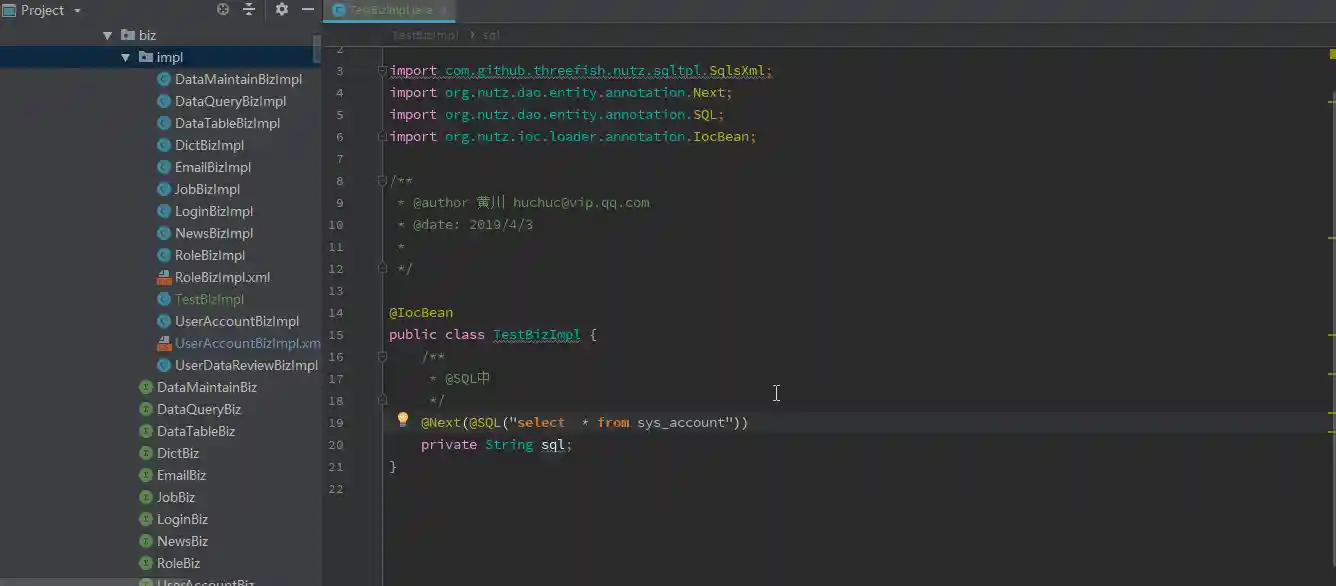1336x586 pixels.
Task: Collapse the biz folder
Action: coord(108,35)
